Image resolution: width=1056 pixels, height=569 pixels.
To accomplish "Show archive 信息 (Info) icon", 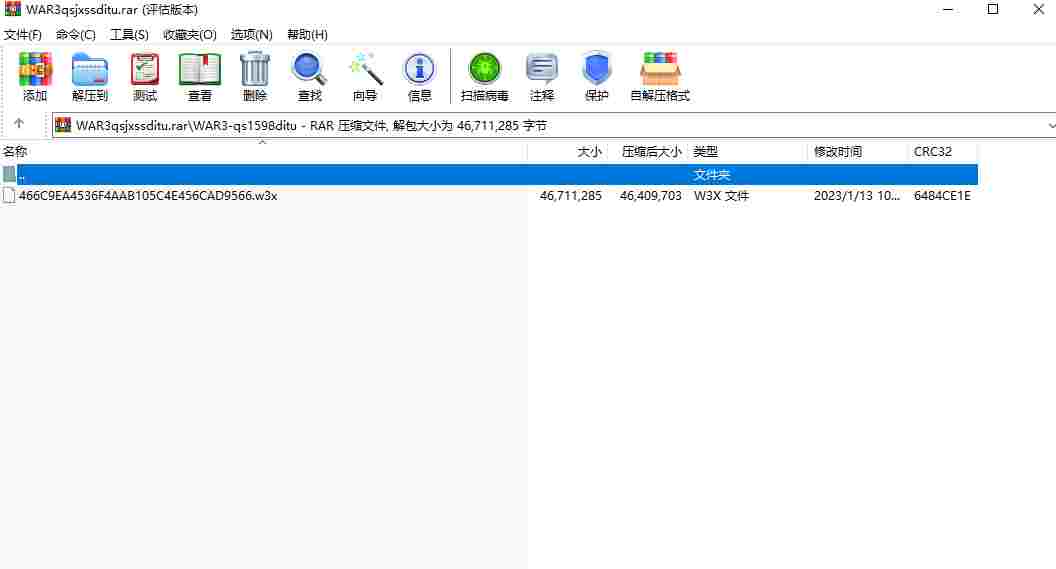I will coord(419,77).
